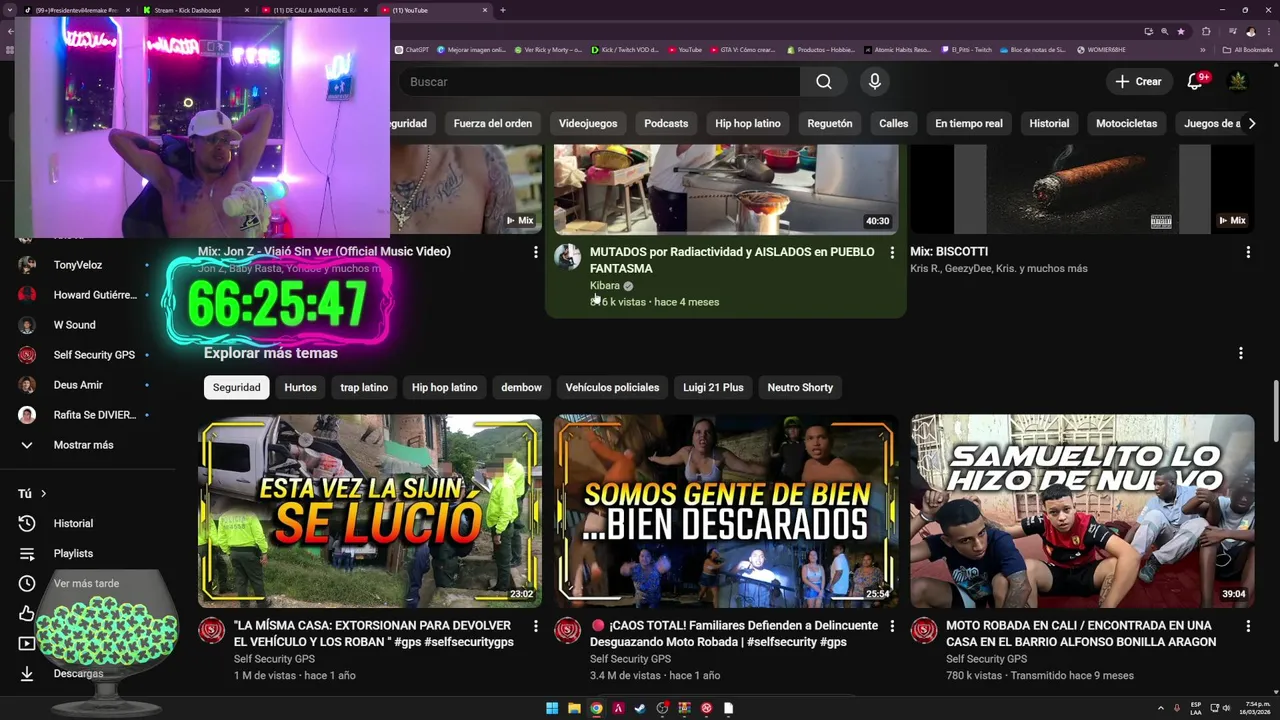This screenshot has width=1280, height=720.
Task: Select the Podcasts chip
Action: [x=666, y=124]
